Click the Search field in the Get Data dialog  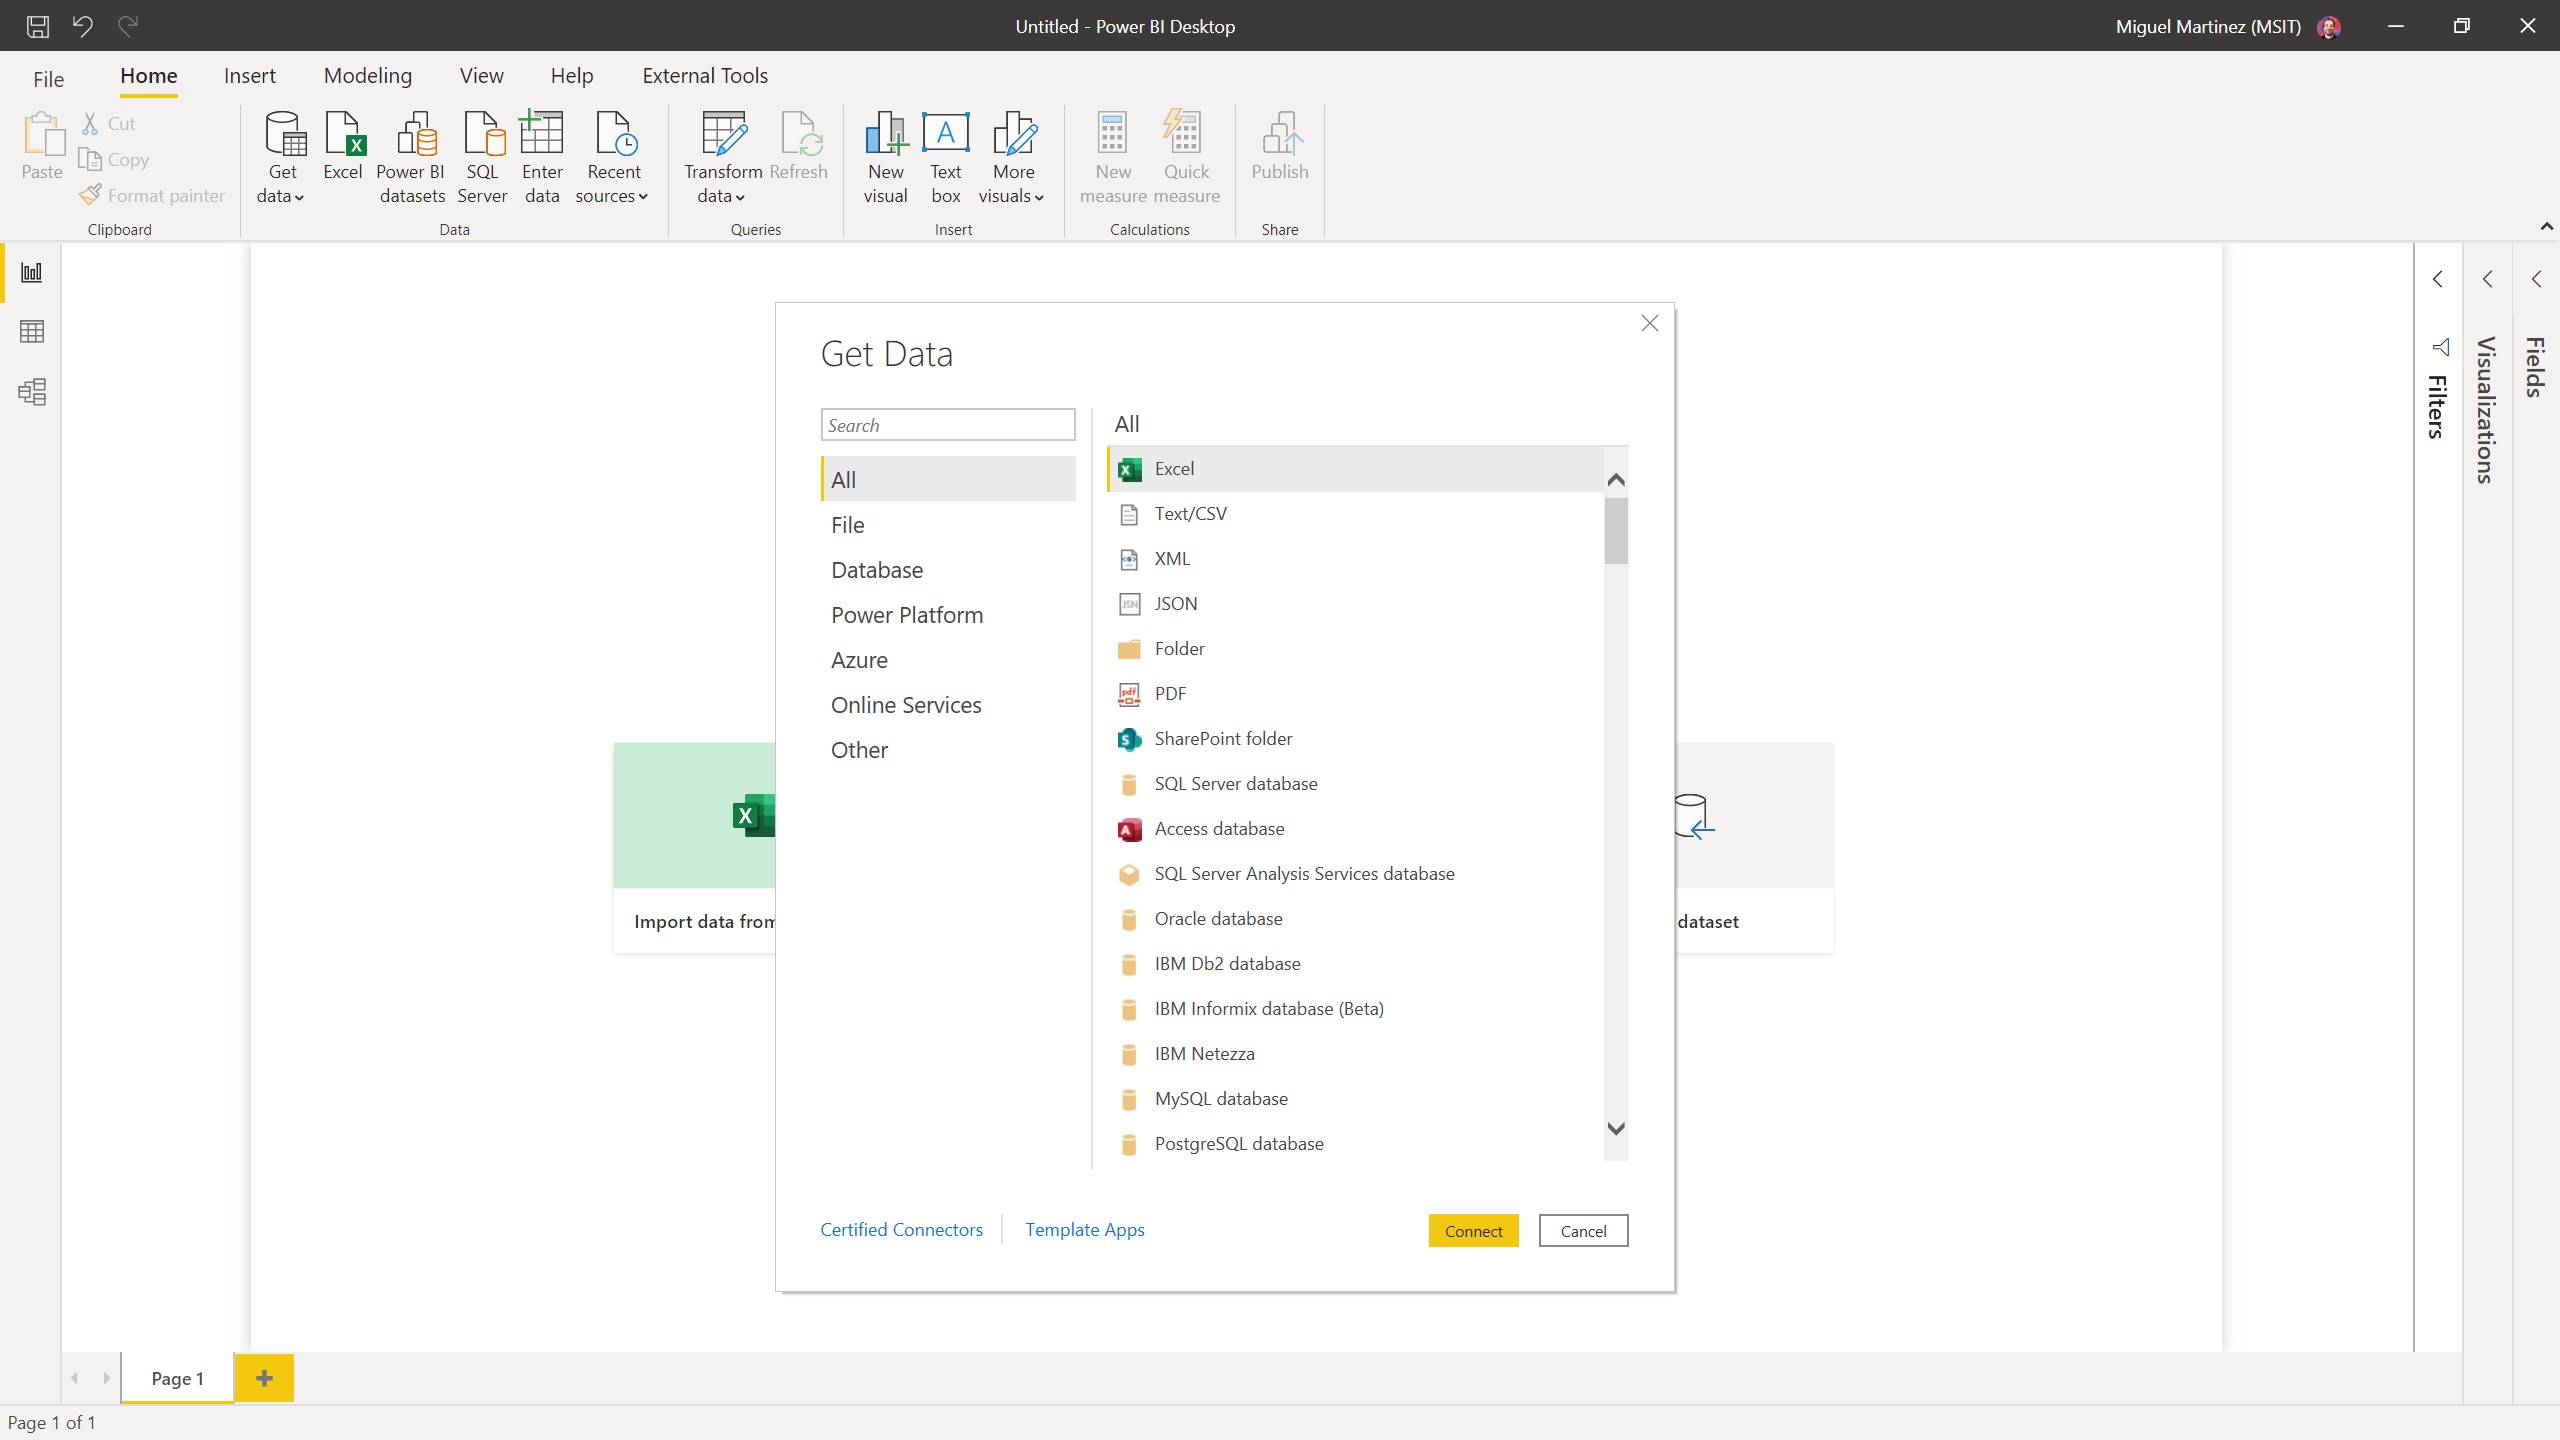pos(947,424)
